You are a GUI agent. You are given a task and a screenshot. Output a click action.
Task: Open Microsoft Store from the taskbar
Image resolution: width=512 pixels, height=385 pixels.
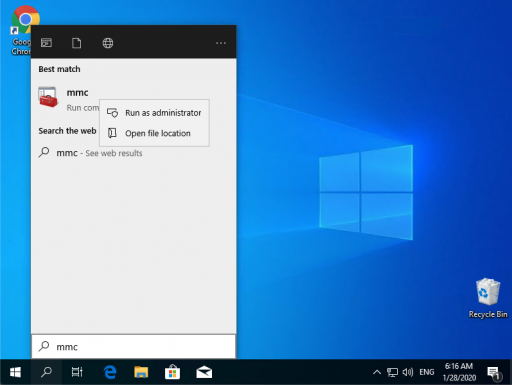172,372
